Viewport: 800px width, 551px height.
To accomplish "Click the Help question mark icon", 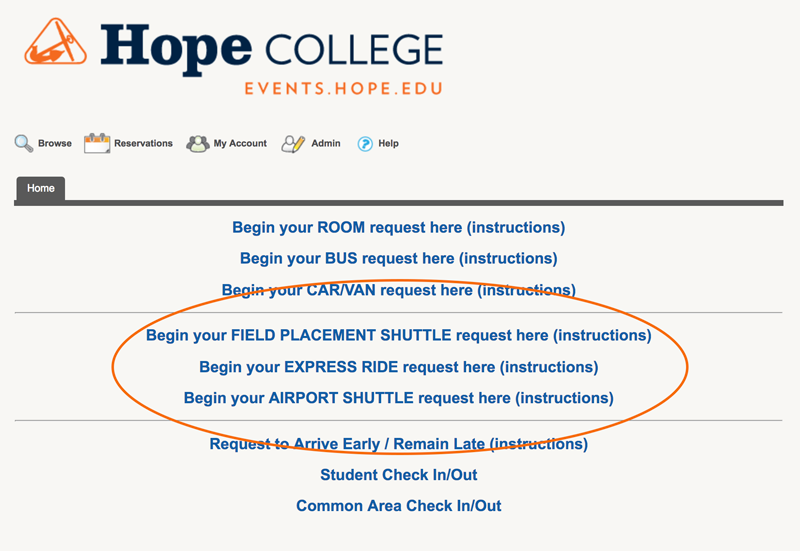I will (365, 143).
